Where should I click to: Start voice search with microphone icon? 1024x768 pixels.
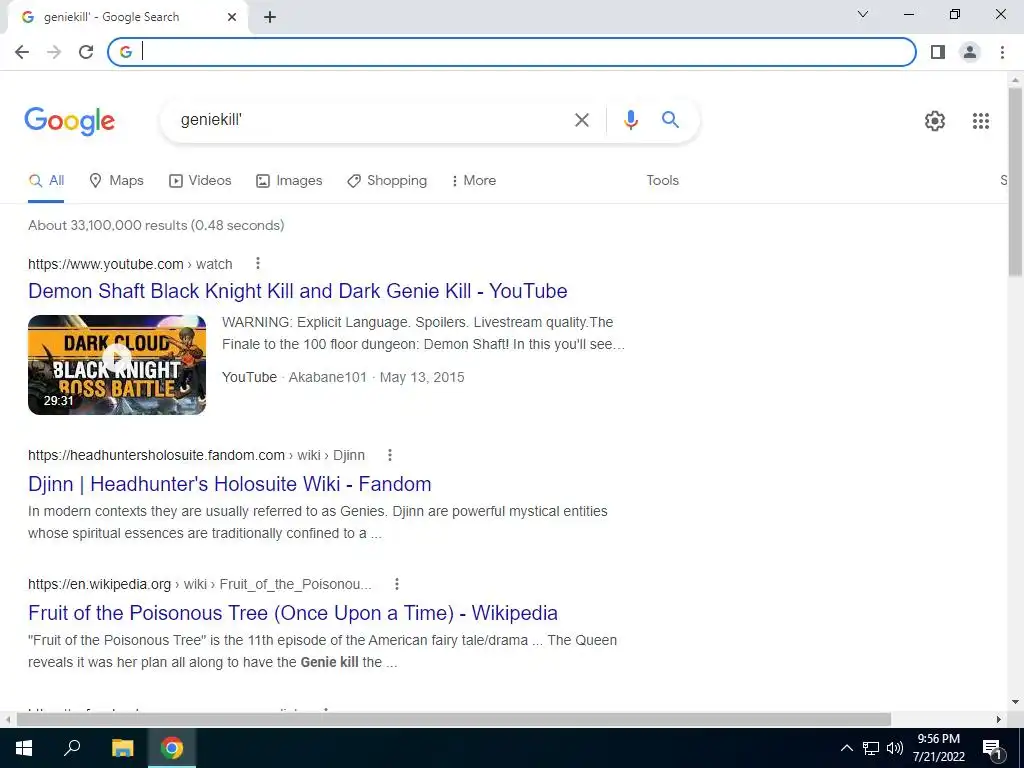click(630, 120)
